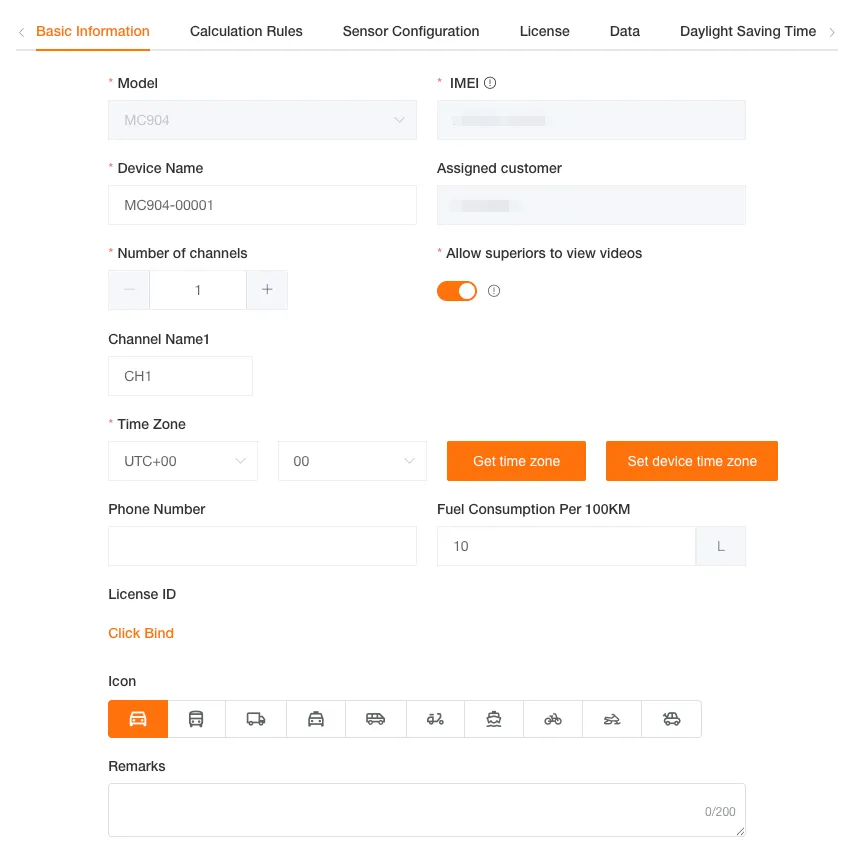Decrease the number of channels

coord(129,290)
